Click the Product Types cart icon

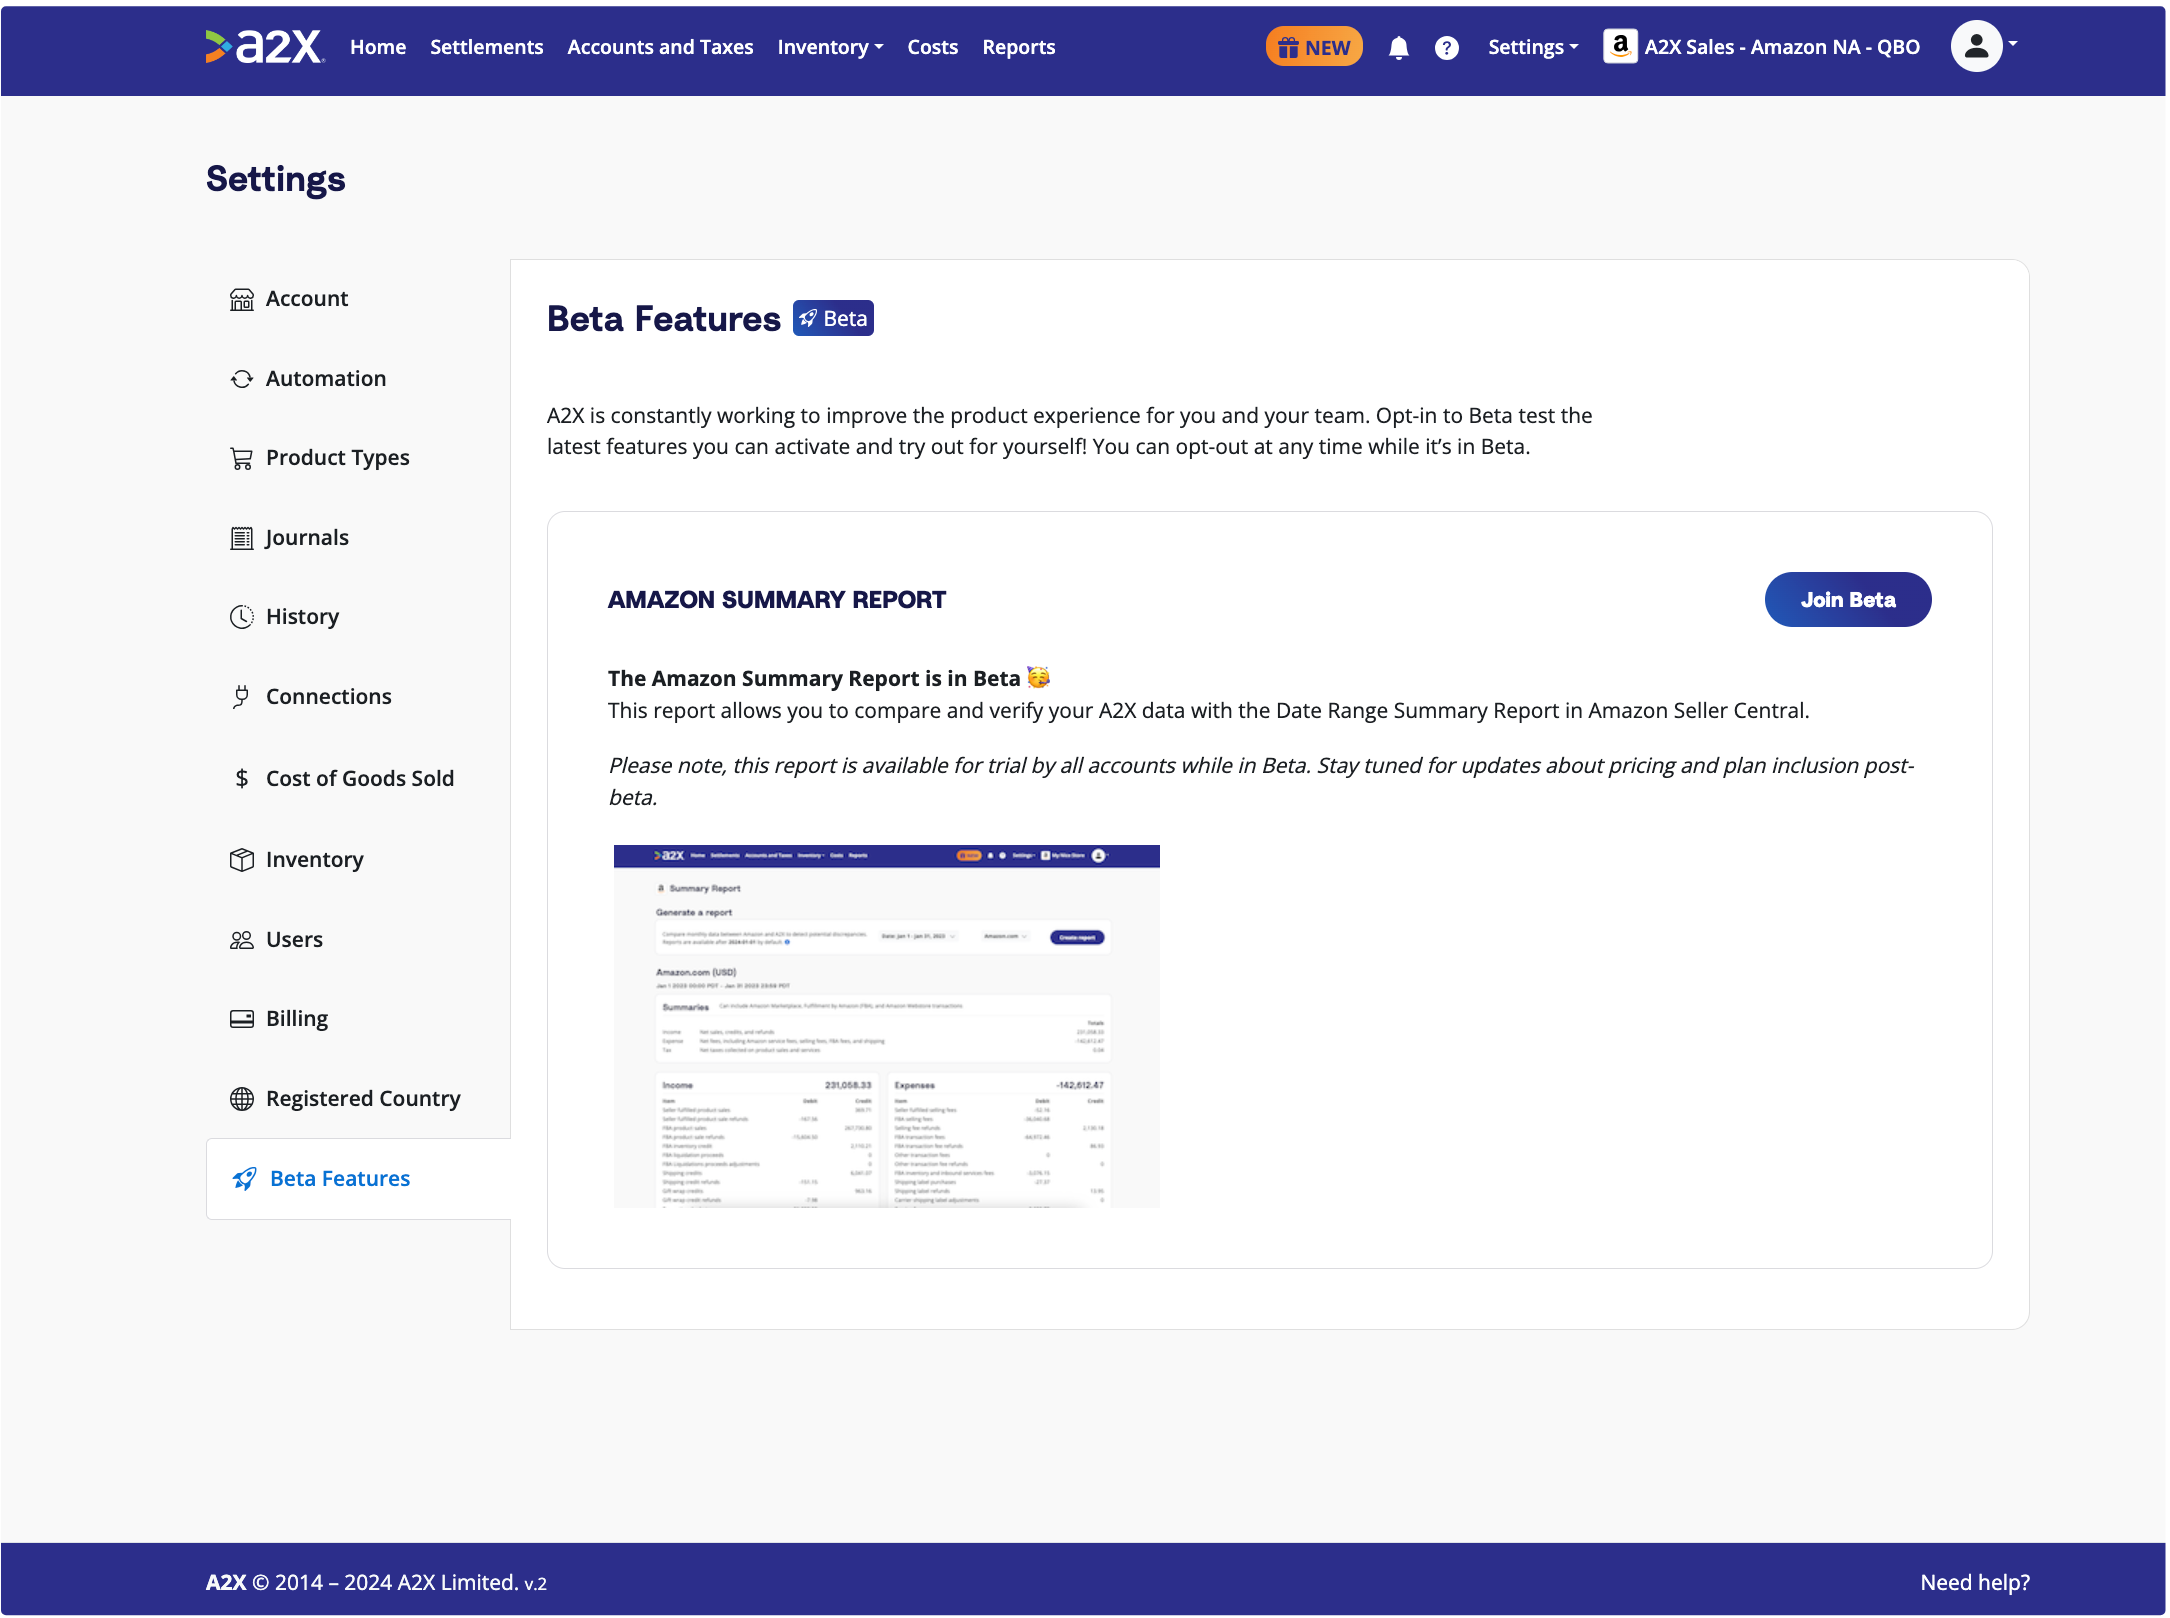(x=242, y=458)
